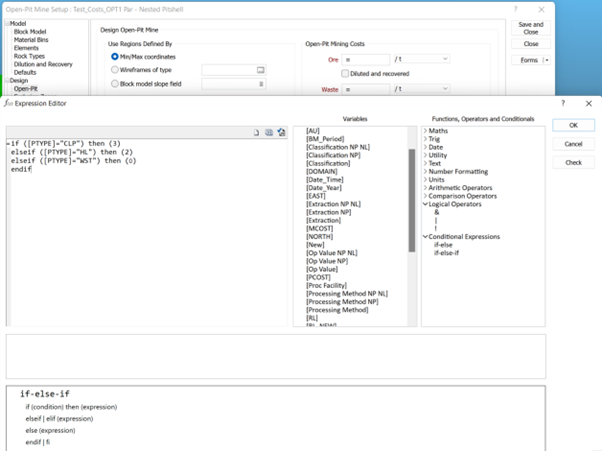Click the middle form icon in editor toolbar
602x451 pixels.
[269, 132]
